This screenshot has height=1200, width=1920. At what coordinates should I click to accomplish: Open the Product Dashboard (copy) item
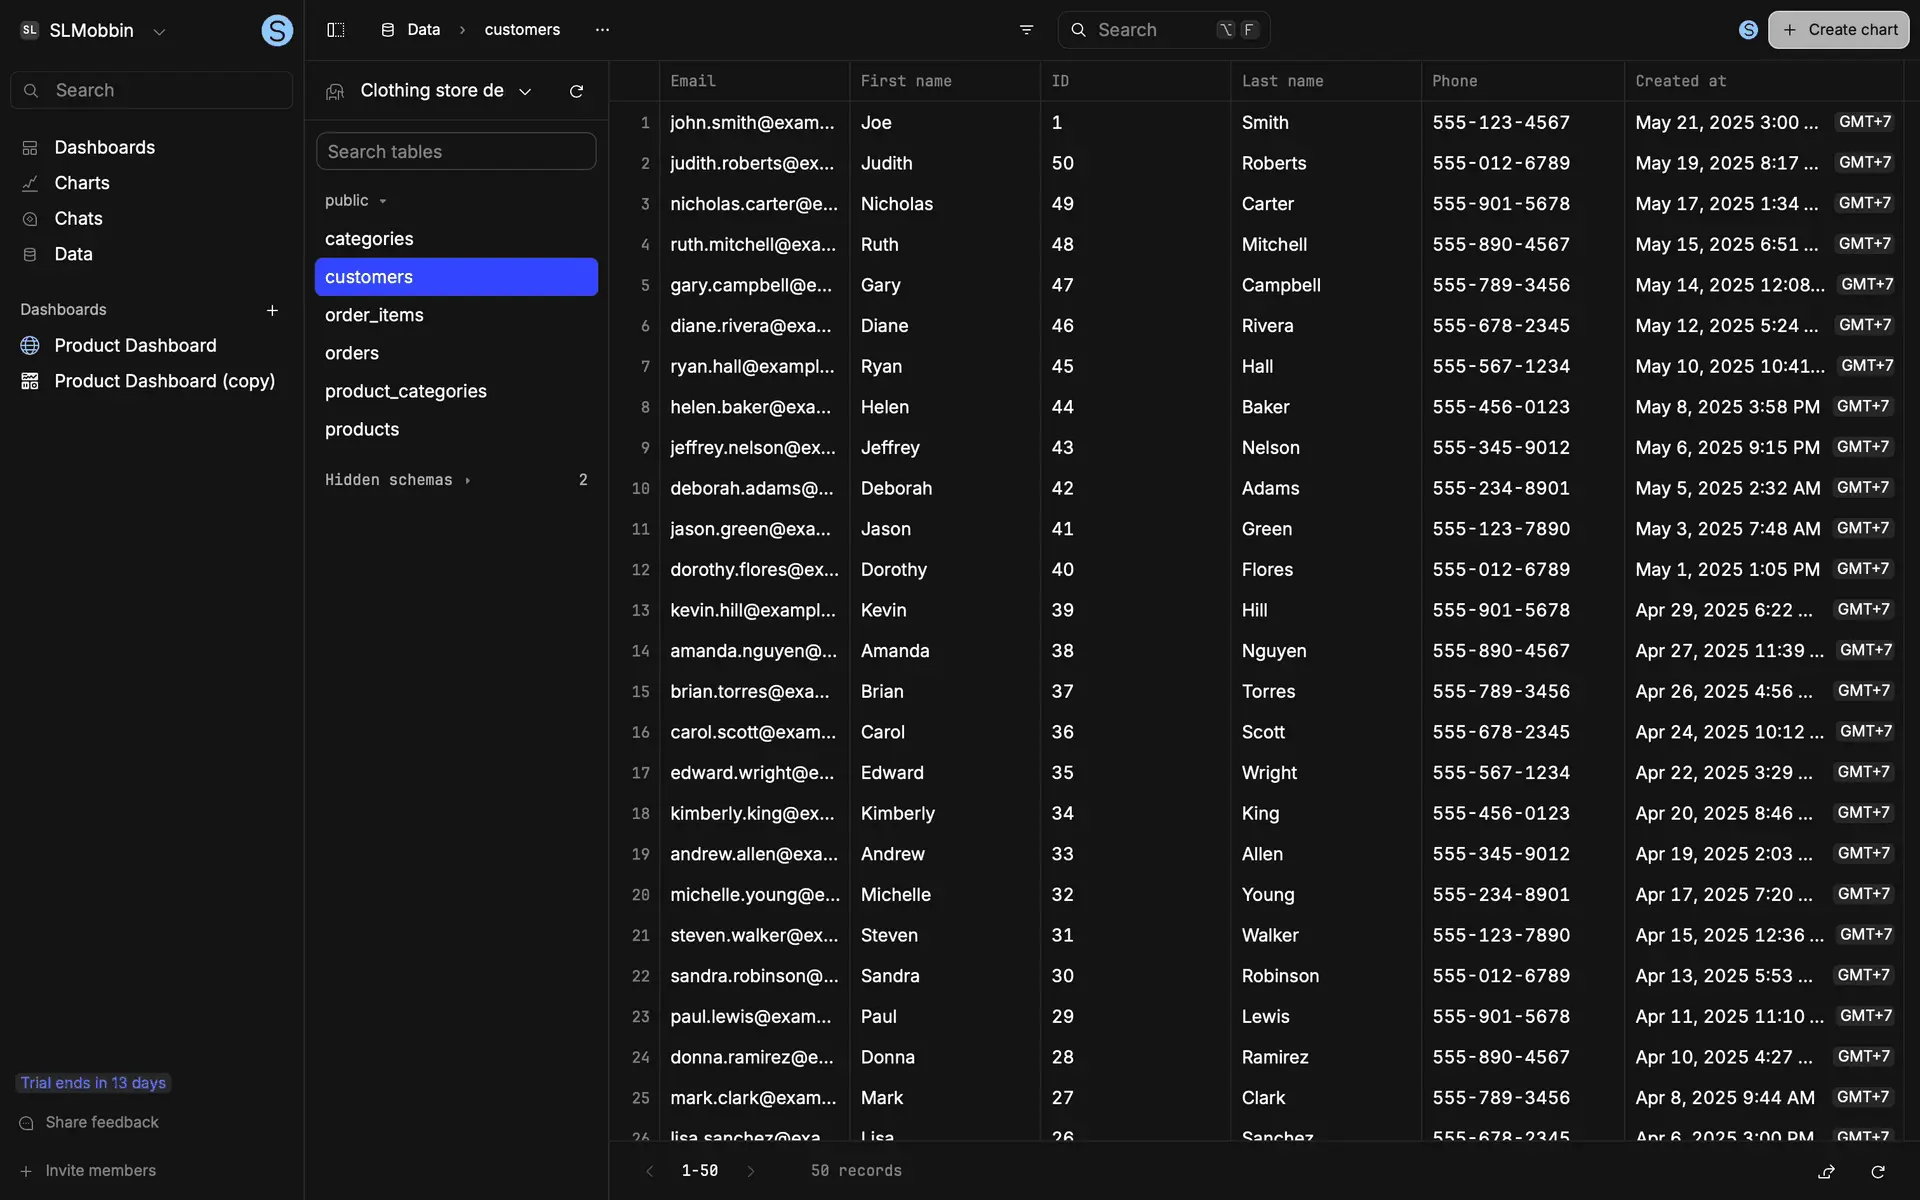pos(164,381)
